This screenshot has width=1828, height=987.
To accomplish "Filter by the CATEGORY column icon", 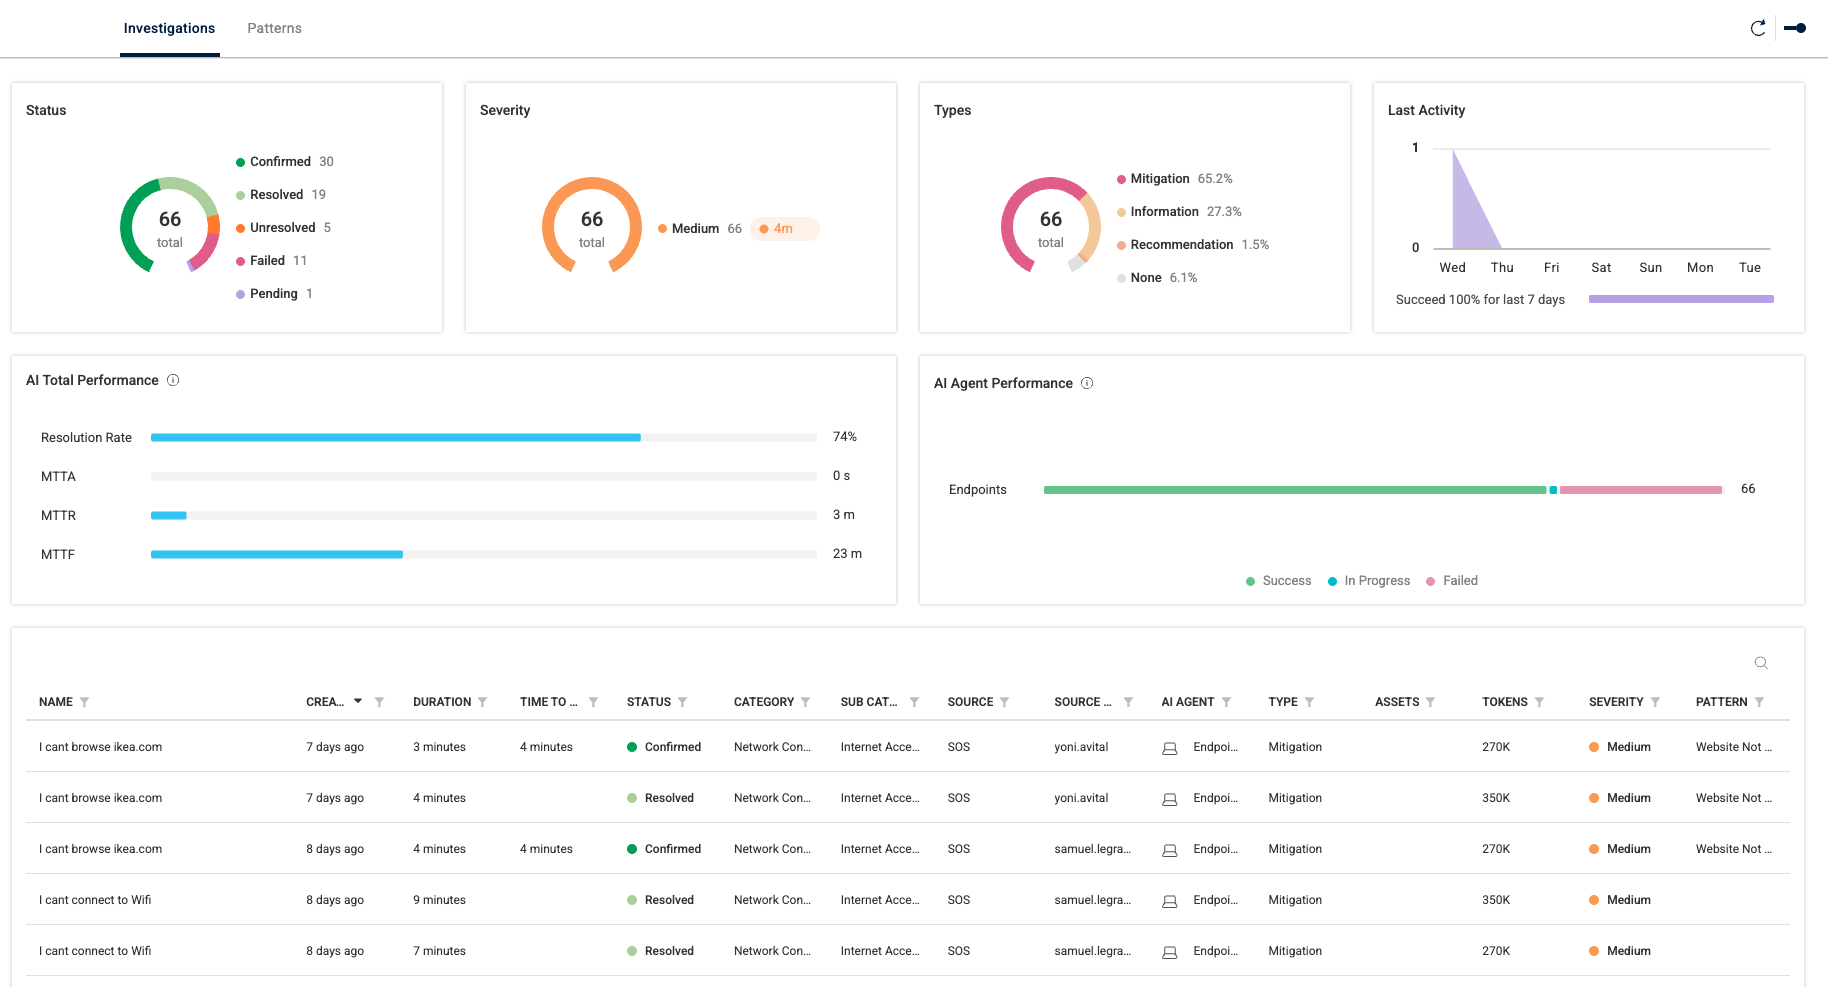I will tap(806, 702).
